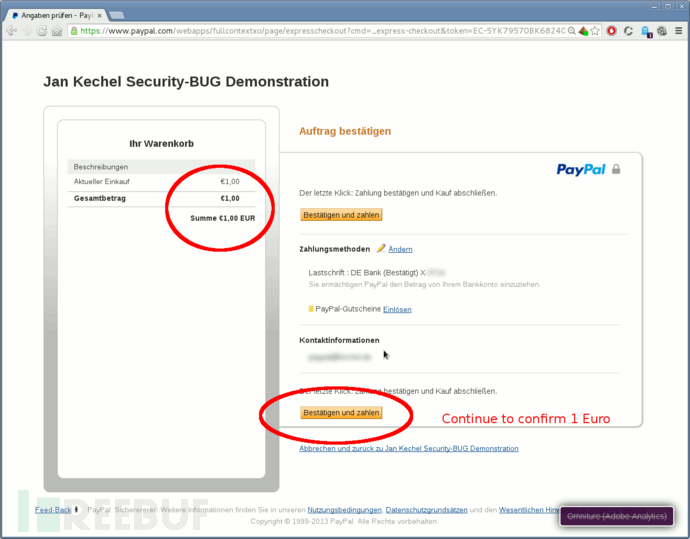
Task: Click the zoom magnifier icon in address bar
Action: pos(571,31)
